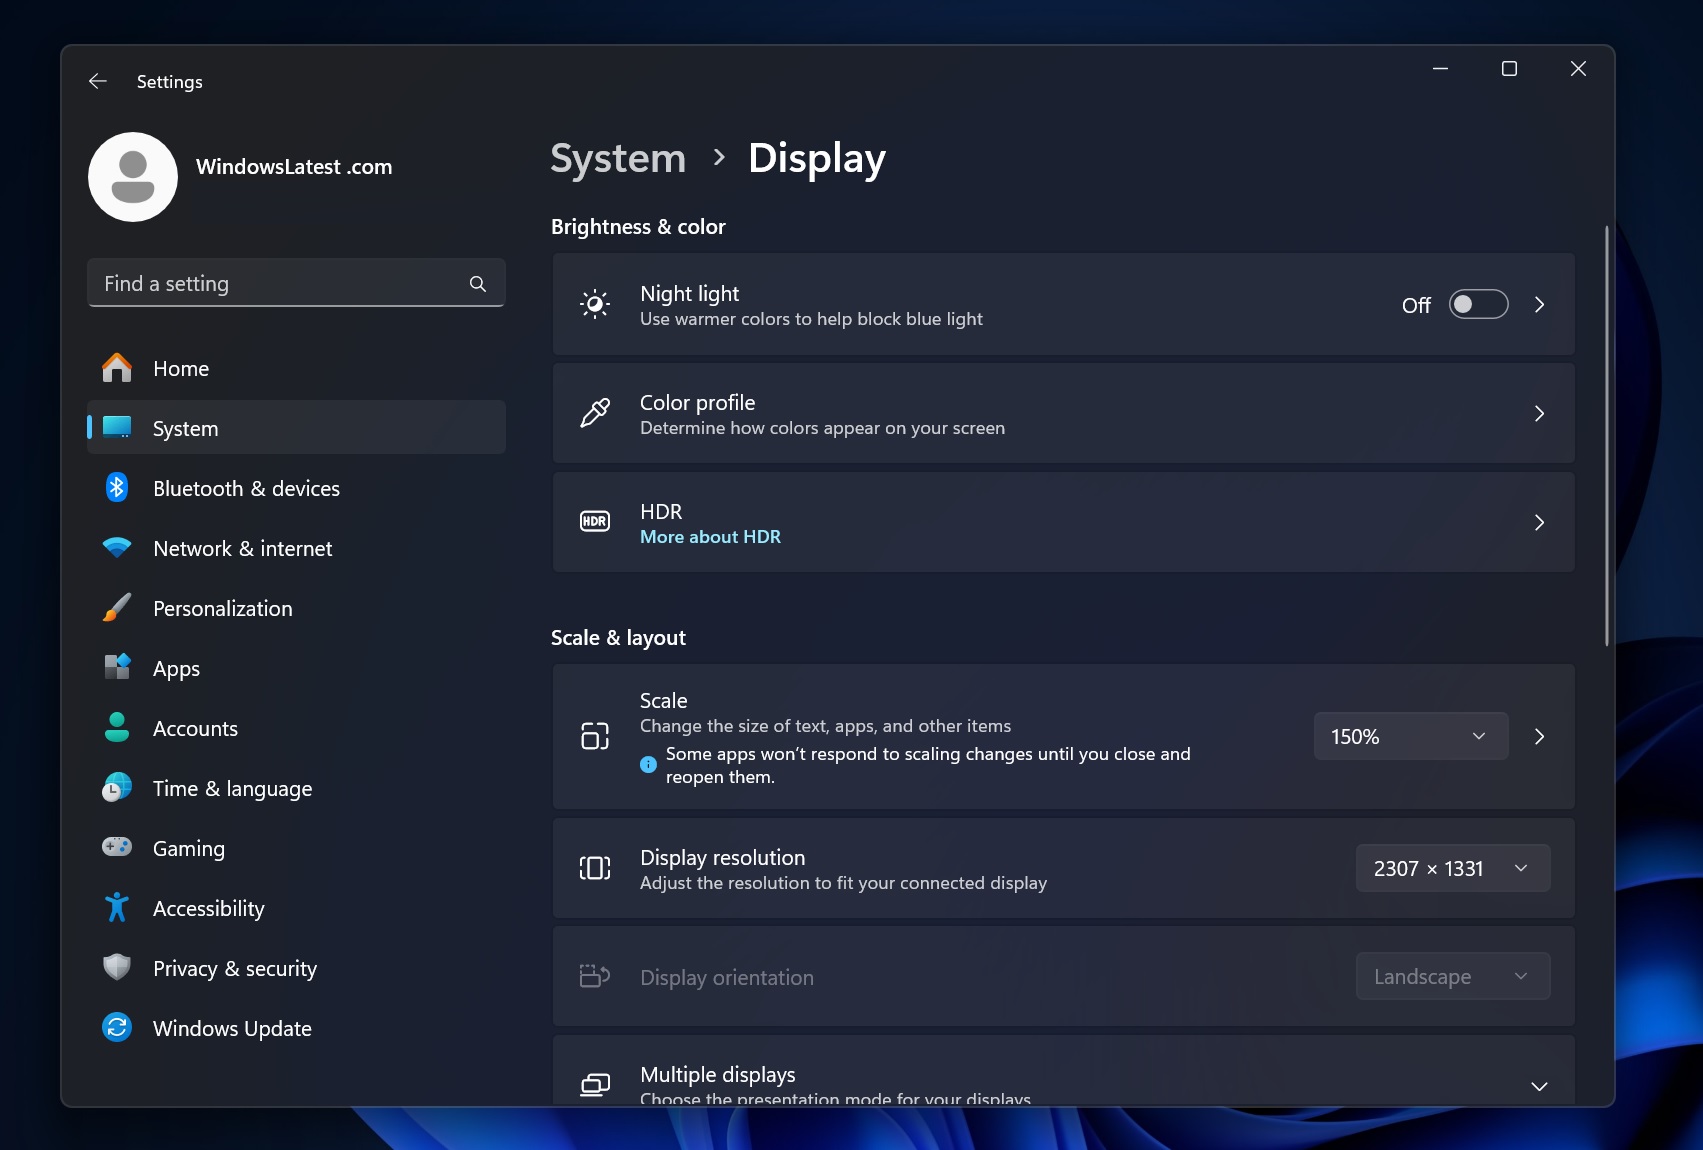The image size is (1703, 1150).
Task: Open Bluetooth & devices via its icon
Action: [117, 488]
